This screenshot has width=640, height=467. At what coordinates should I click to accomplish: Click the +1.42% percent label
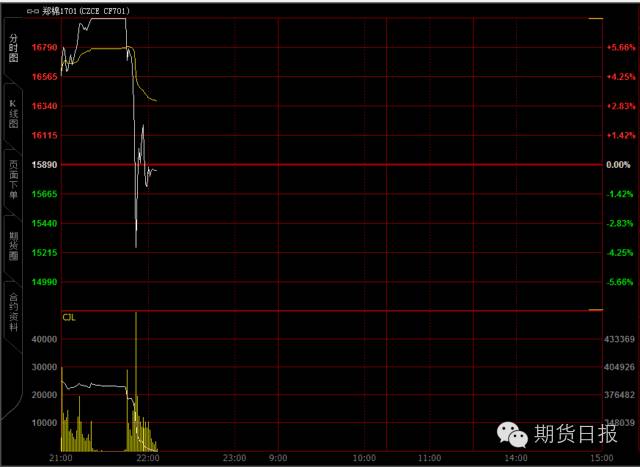click(x=621, y=136)
